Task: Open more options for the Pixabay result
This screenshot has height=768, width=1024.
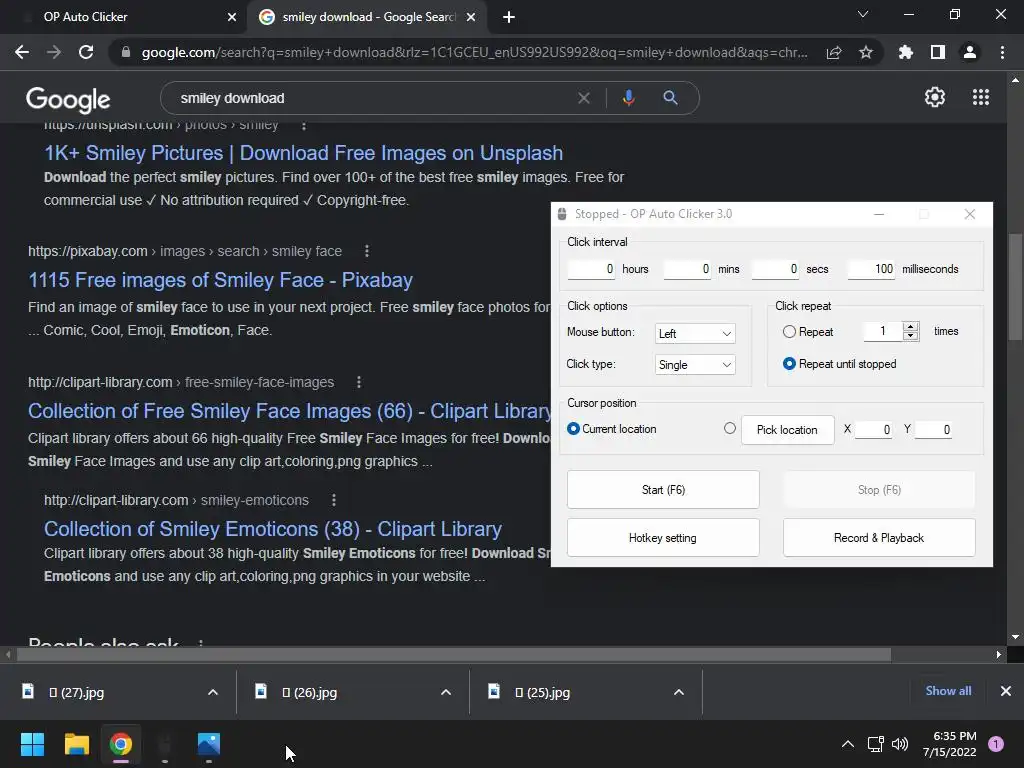Action: (x=366, y=251)
